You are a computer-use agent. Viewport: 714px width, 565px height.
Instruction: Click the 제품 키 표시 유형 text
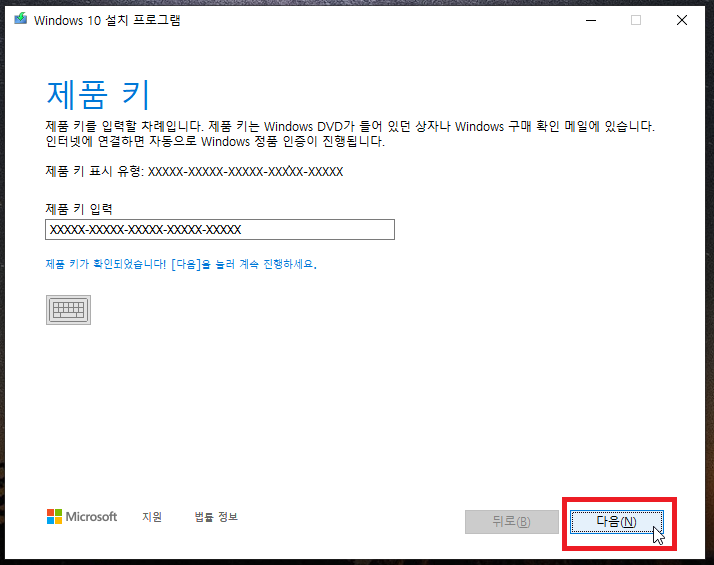pos(194,172)
